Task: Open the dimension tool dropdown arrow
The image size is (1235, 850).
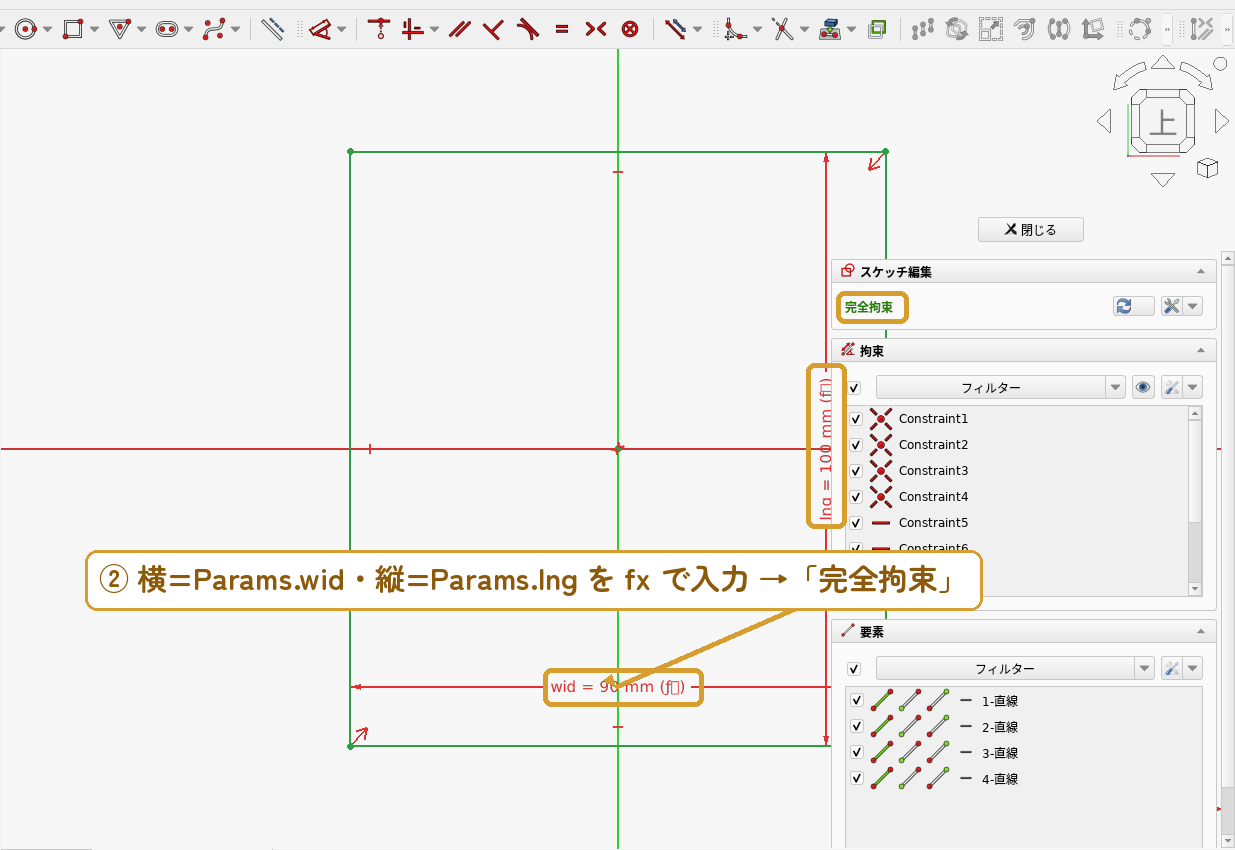Action: 342,29
